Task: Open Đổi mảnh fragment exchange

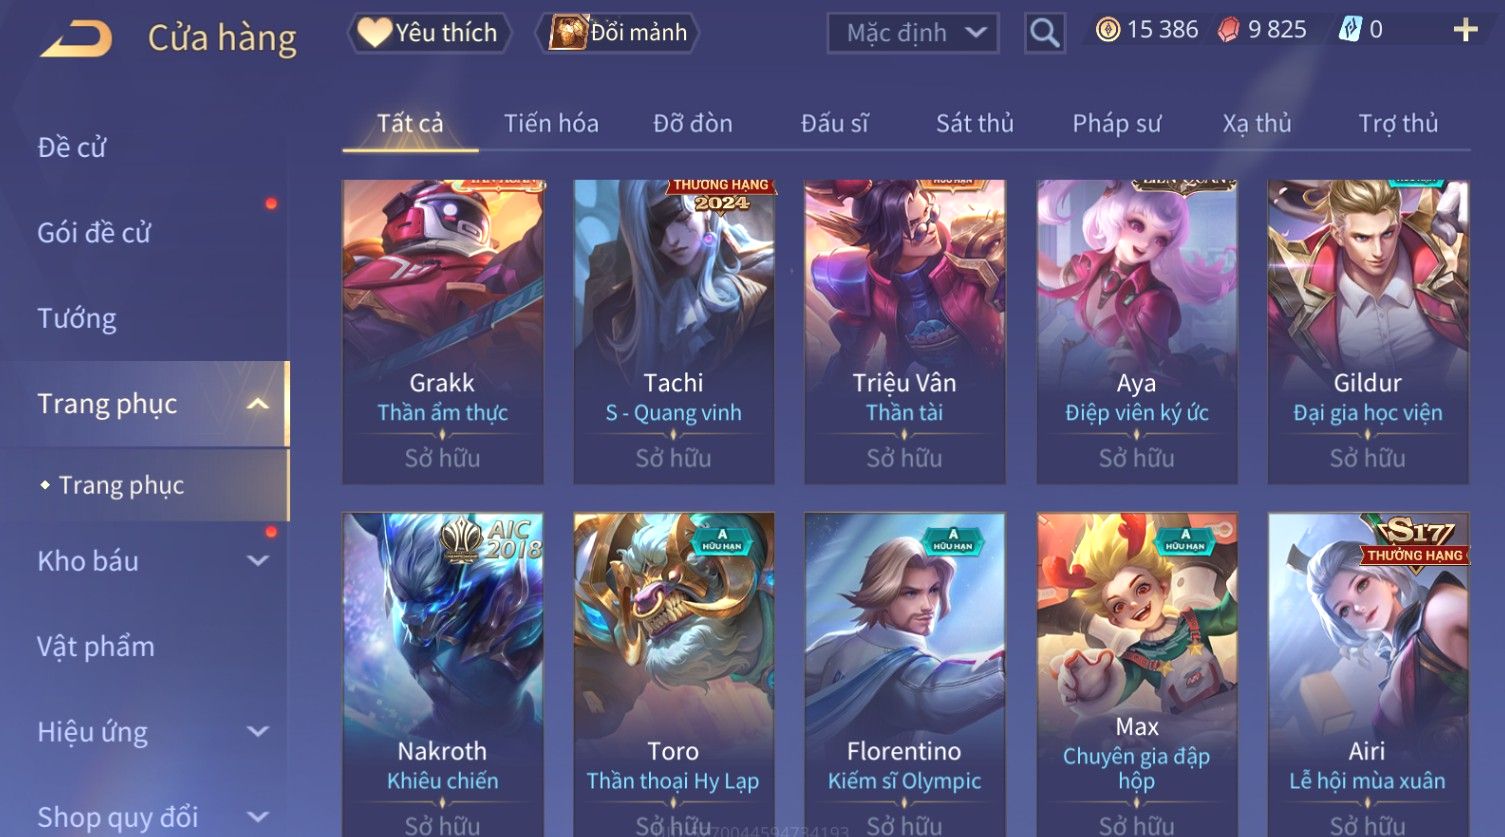Action: coord(618,33)
